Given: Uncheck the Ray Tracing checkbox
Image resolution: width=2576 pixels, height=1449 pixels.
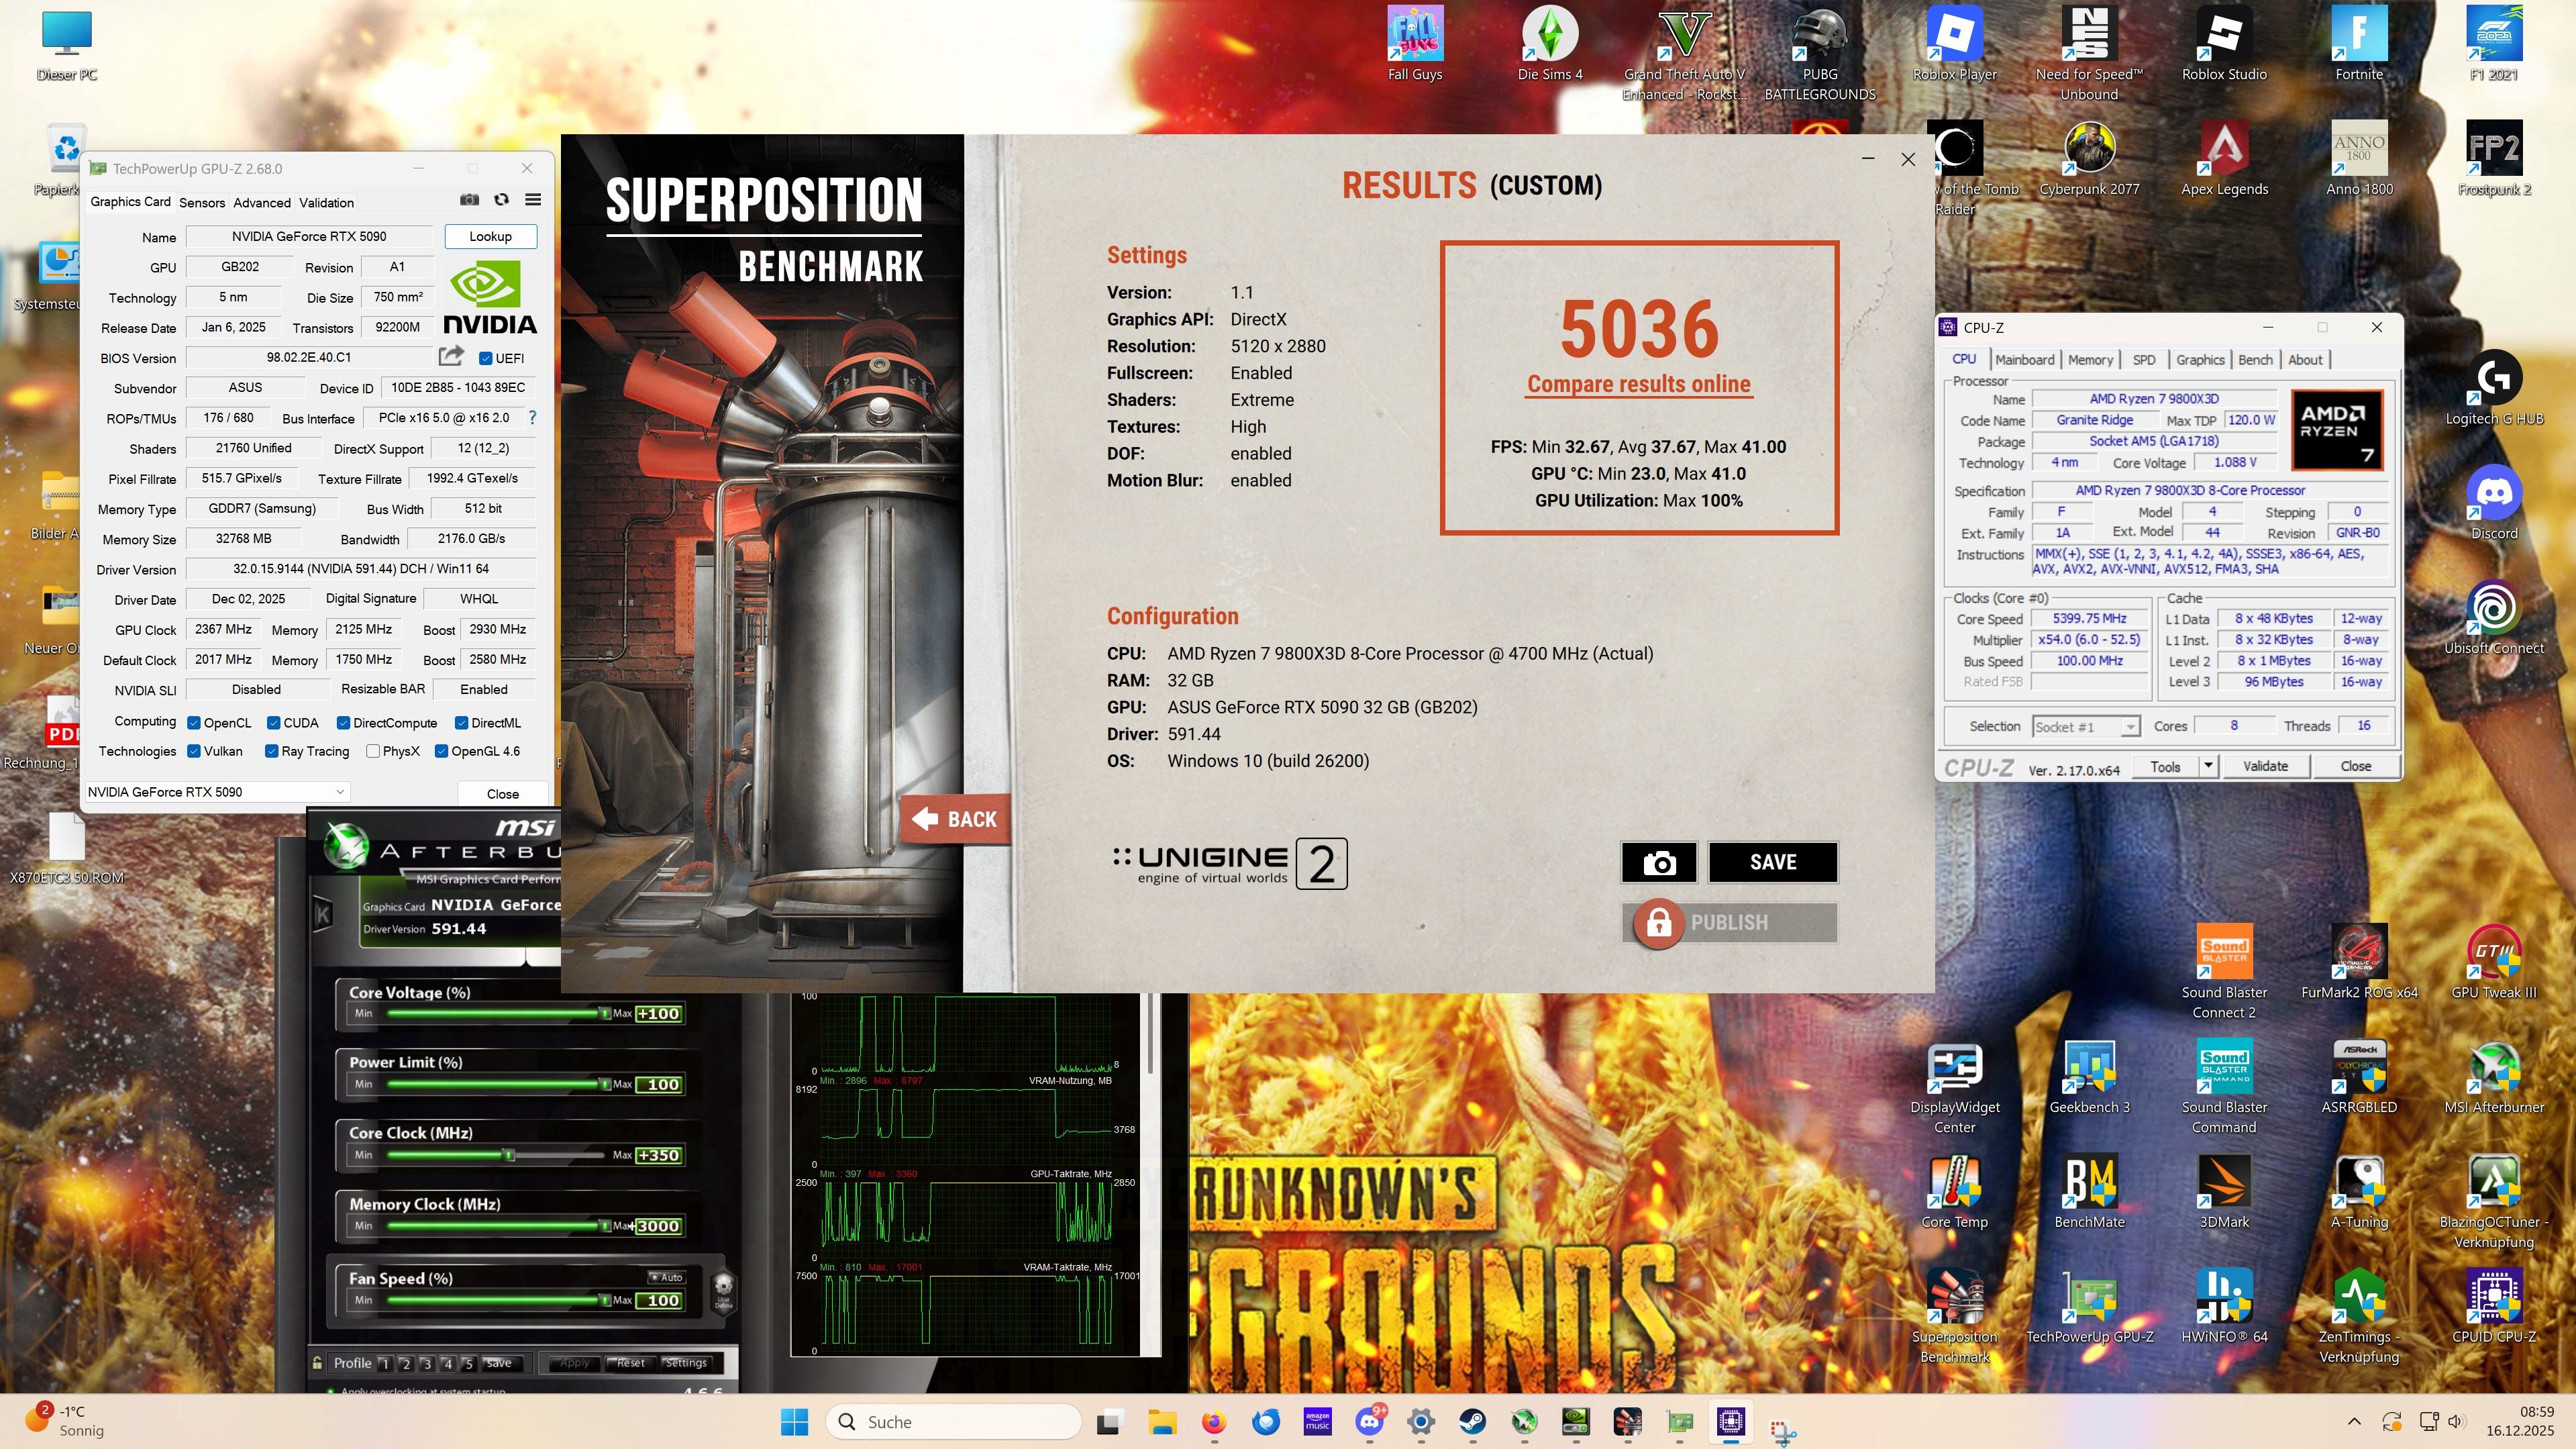Looking at the screenshot, I should pos(271,751).
